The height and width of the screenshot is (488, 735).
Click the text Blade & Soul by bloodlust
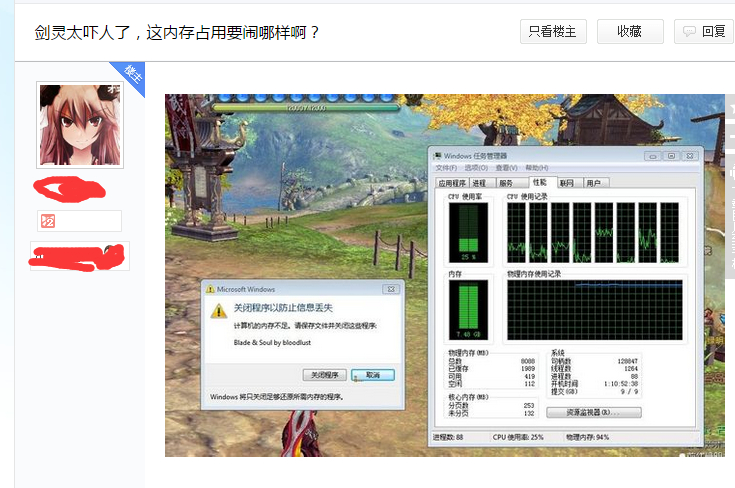(x=272, y=343)
